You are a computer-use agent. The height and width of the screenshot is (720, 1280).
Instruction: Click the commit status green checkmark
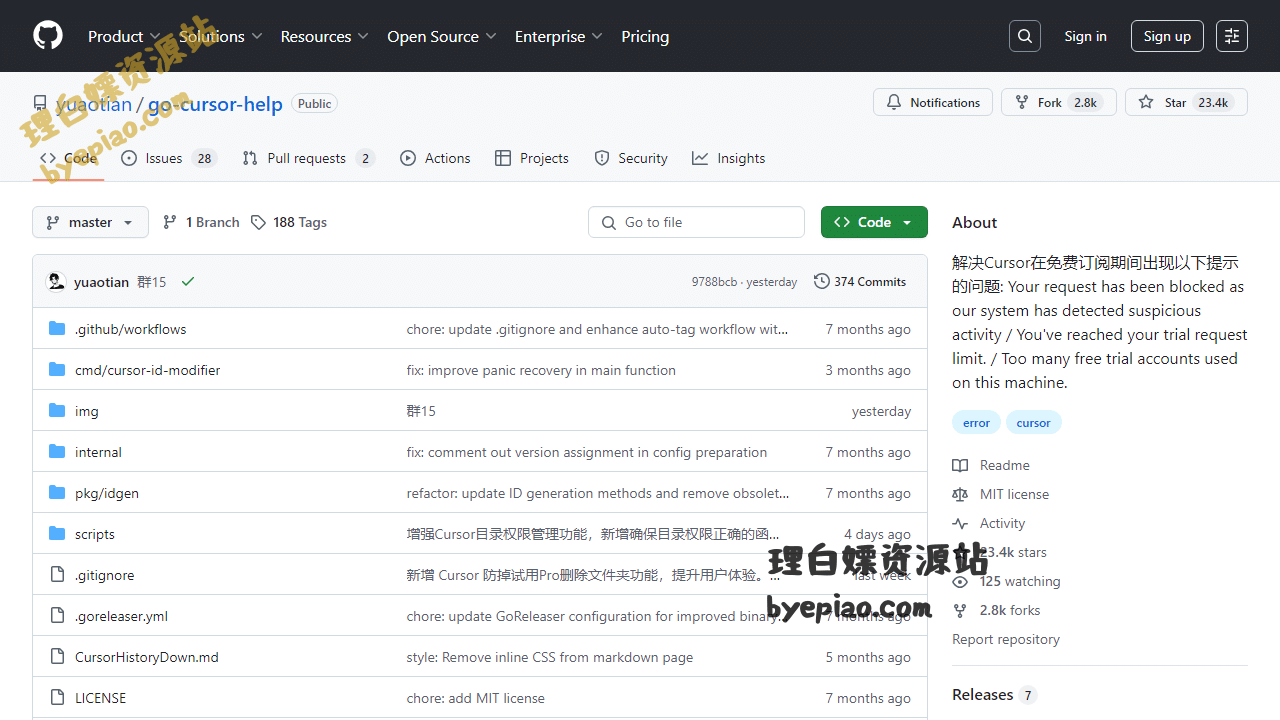[x=188, y=282]
